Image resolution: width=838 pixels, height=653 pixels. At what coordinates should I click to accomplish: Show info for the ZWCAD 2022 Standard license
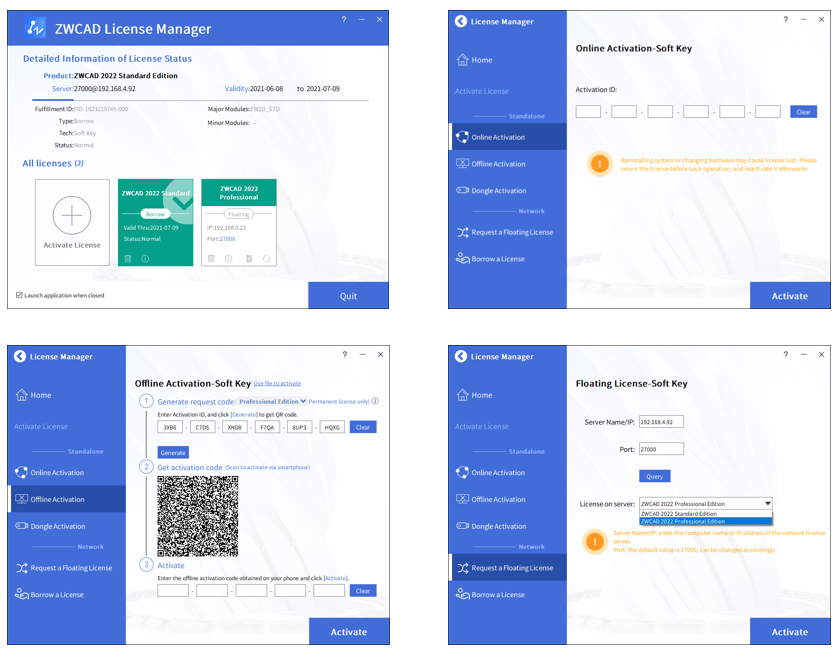click(x=145, y=259)
